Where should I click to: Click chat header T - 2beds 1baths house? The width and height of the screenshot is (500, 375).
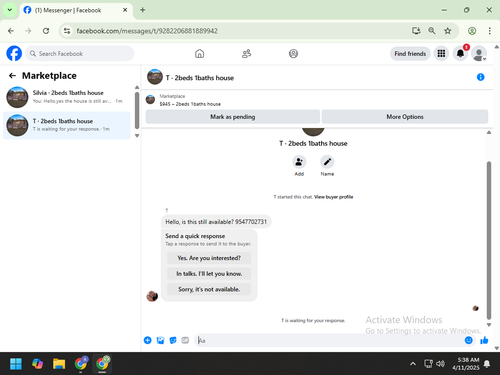200,78
